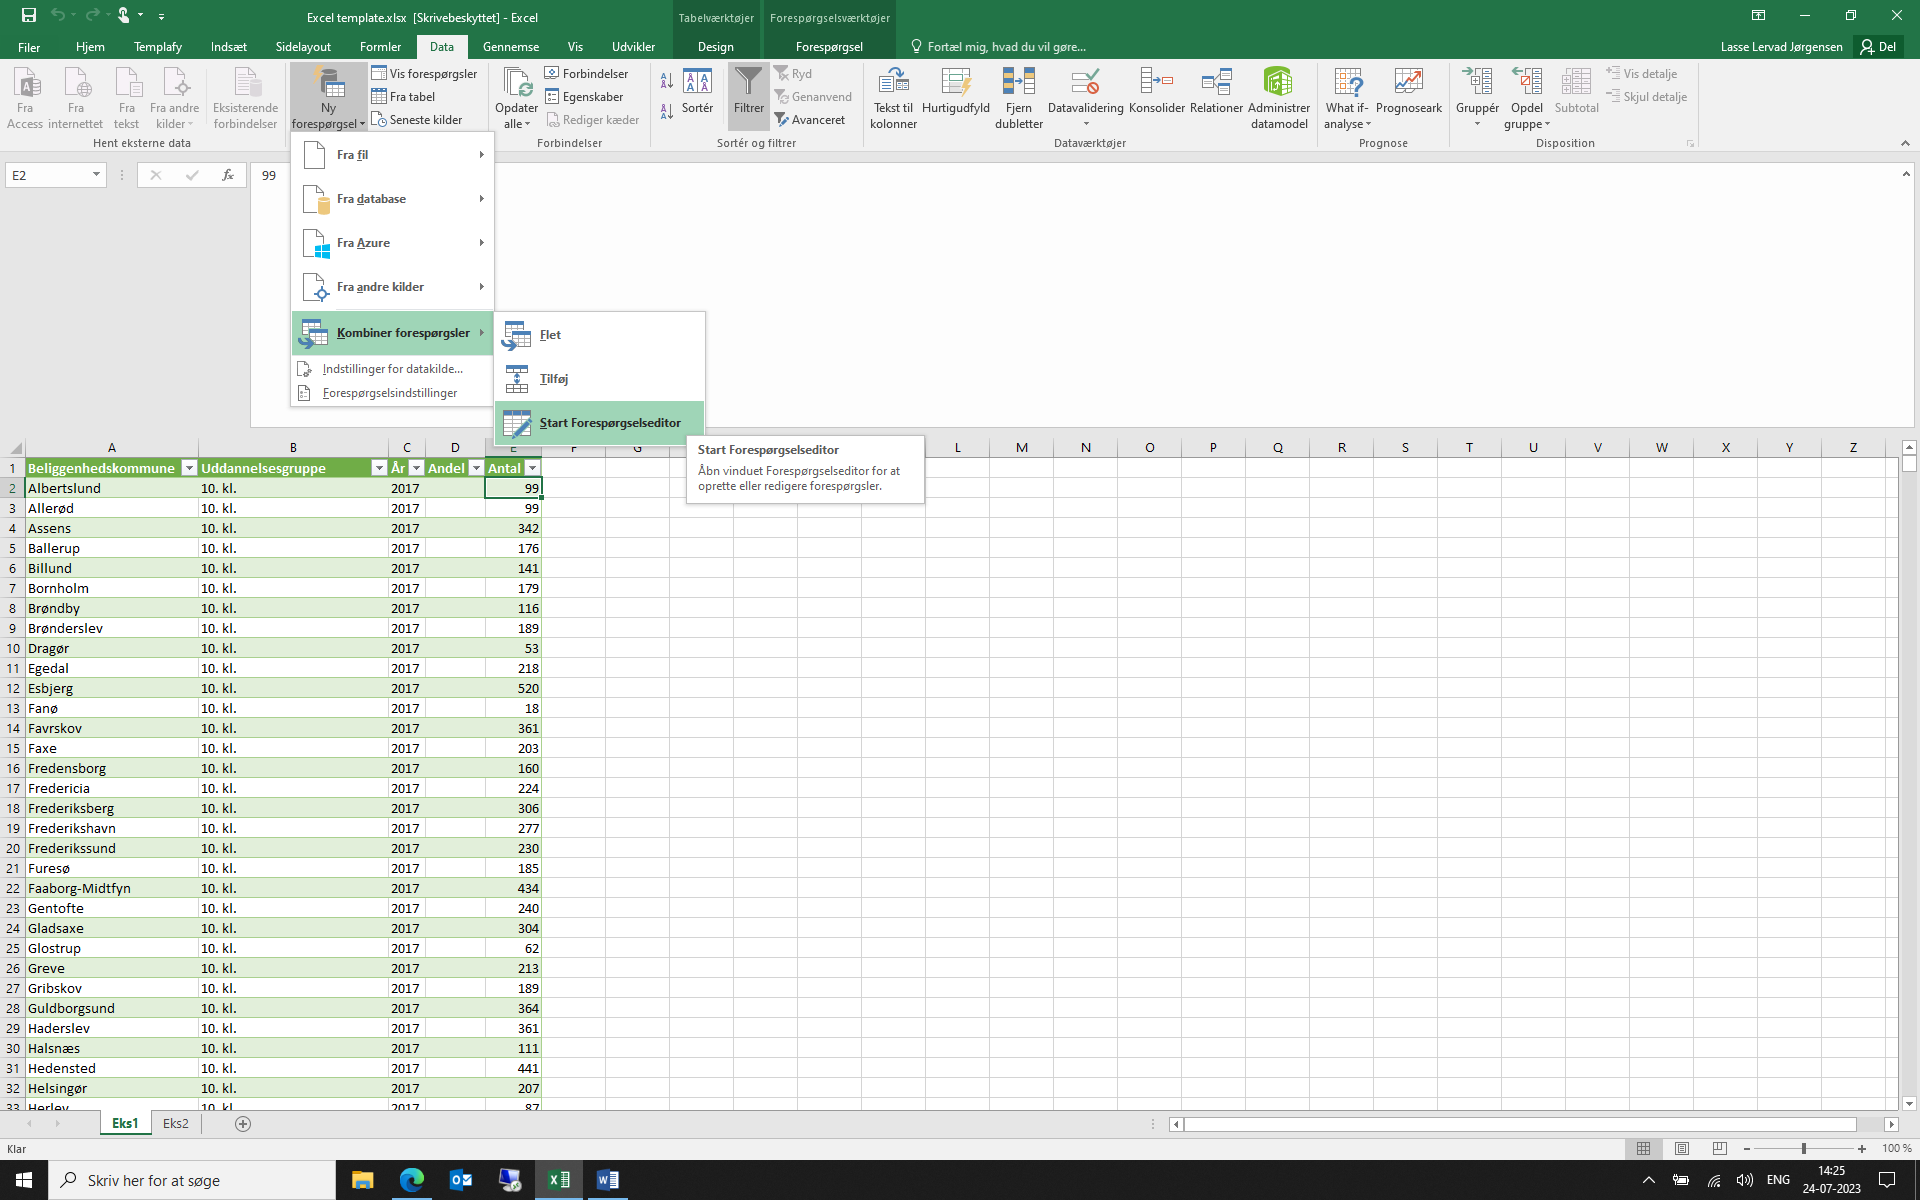Switch to page layout view in status bar
The width and height of the screenshot is (1920, 1200).
1682,1149
